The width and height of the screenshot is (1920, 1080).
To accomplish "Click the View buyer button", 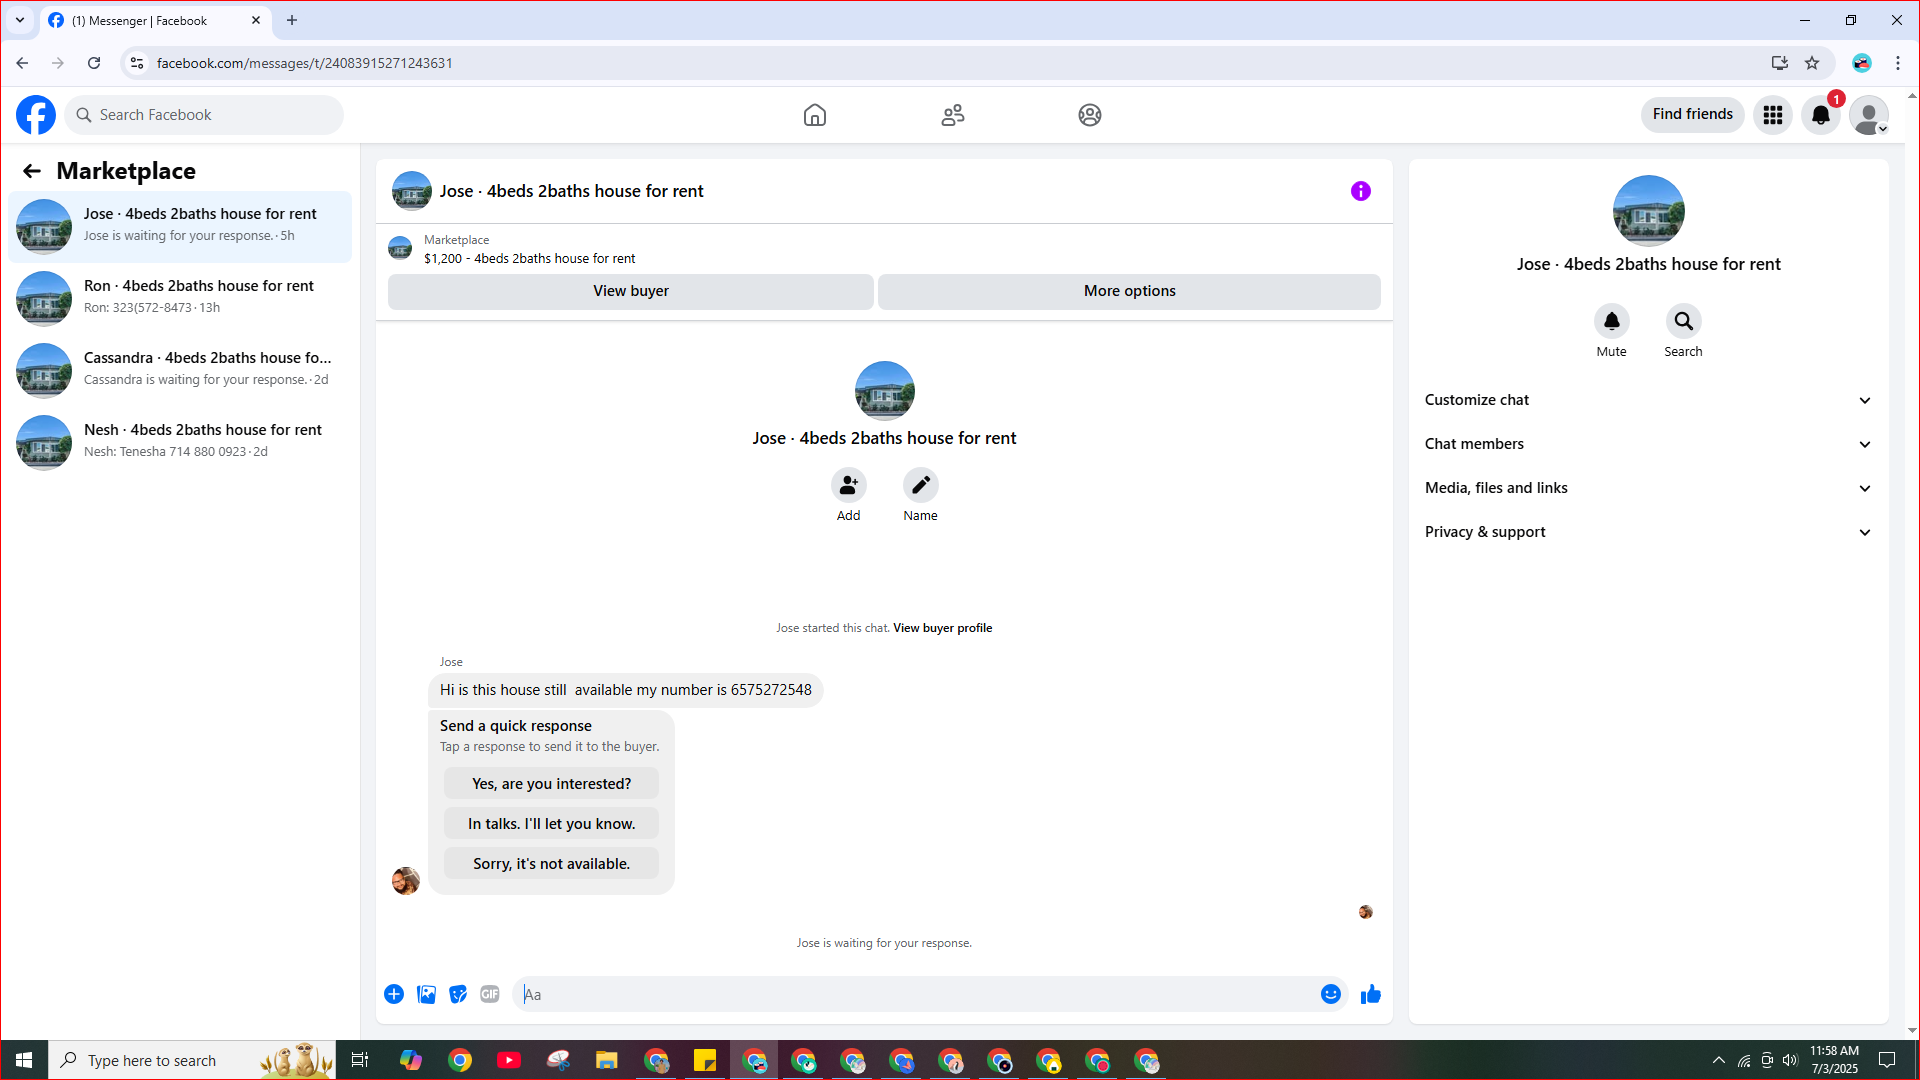I will pyautogui.click(x=631, y=291).
